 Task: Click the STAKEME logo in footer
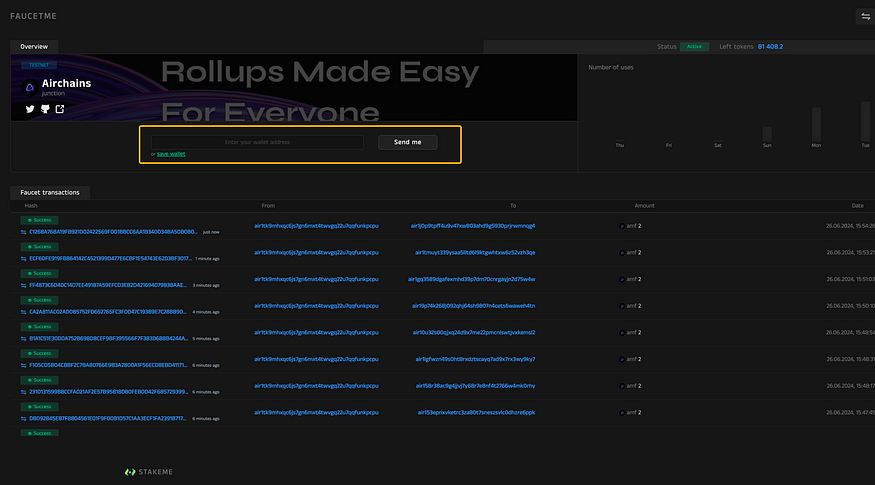pyautogui.click(x=149, y=472)
